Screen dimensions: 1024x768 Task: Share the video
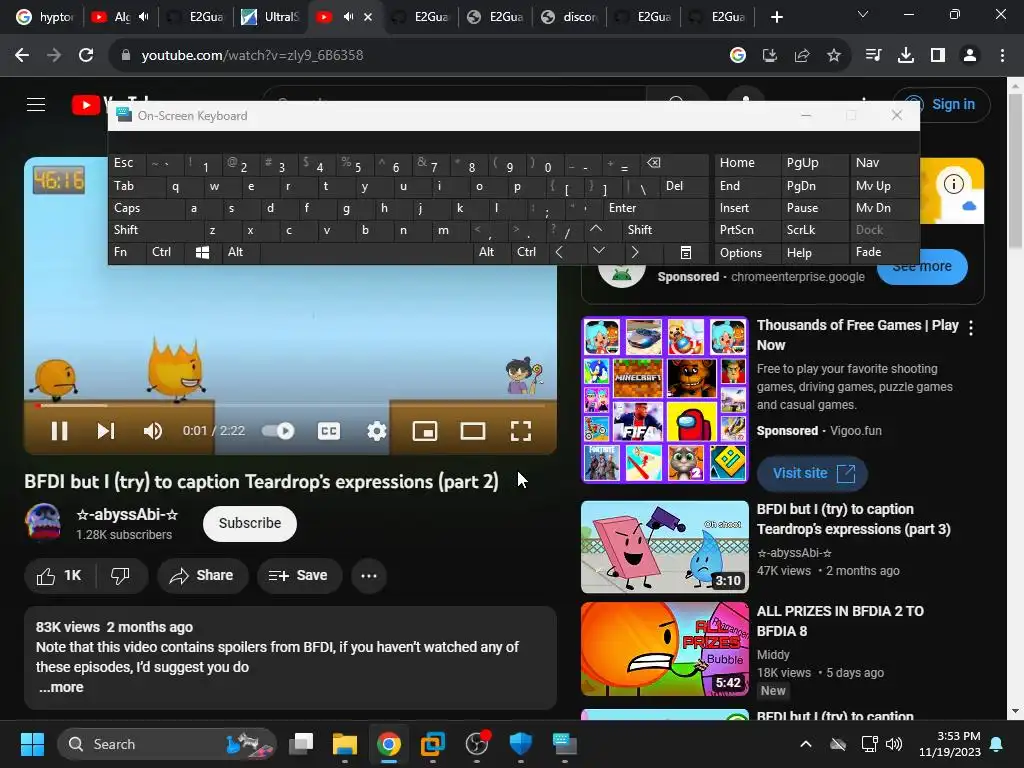(202, 576)
